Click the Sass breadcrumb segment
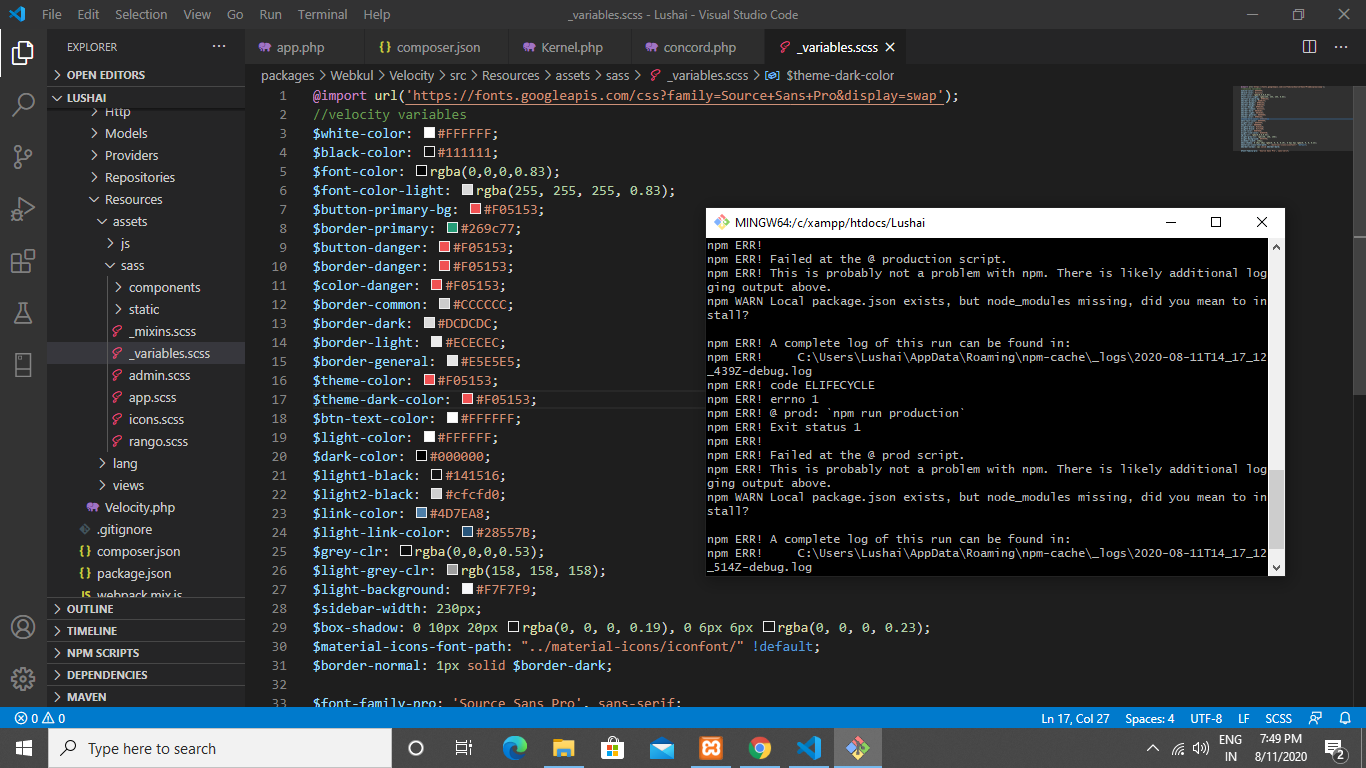 click(x=617, y=75)
